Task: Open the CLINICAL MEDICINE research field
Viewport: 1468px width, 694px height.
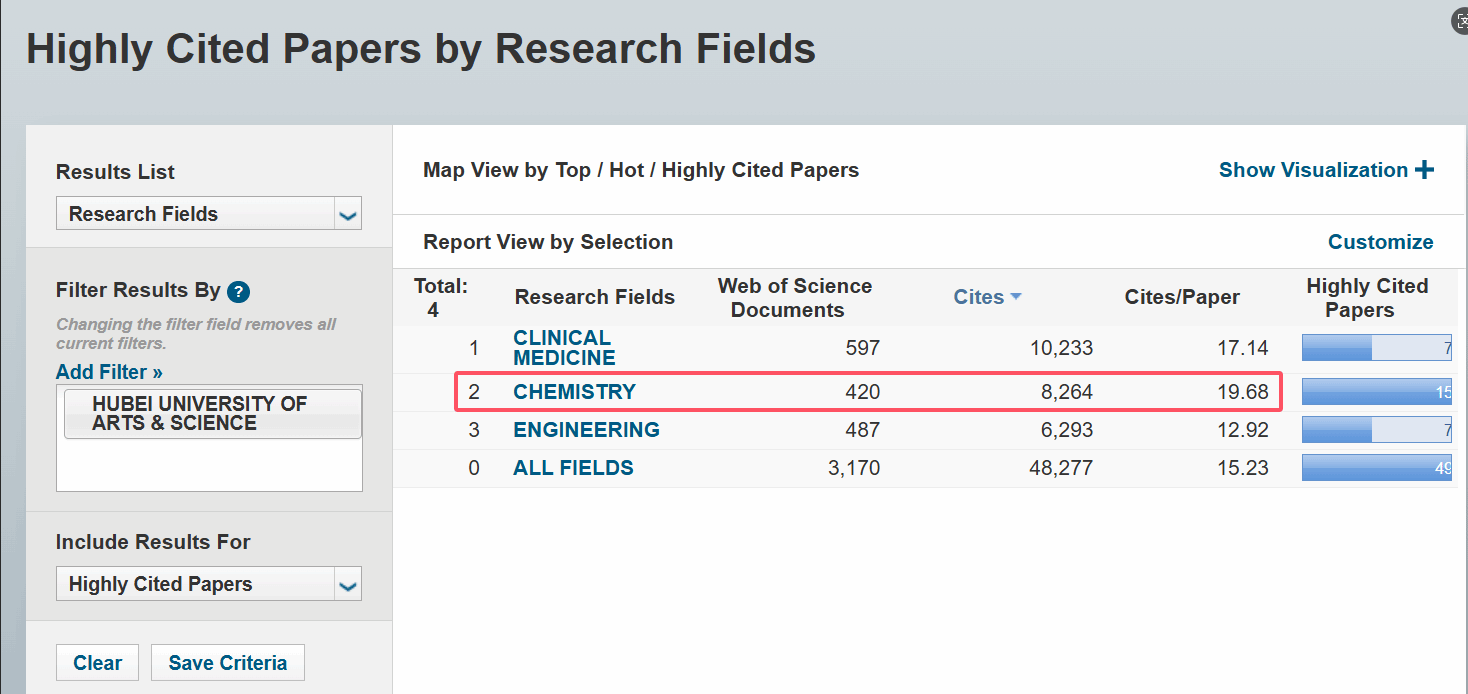Action: click(x=563, y=348)
